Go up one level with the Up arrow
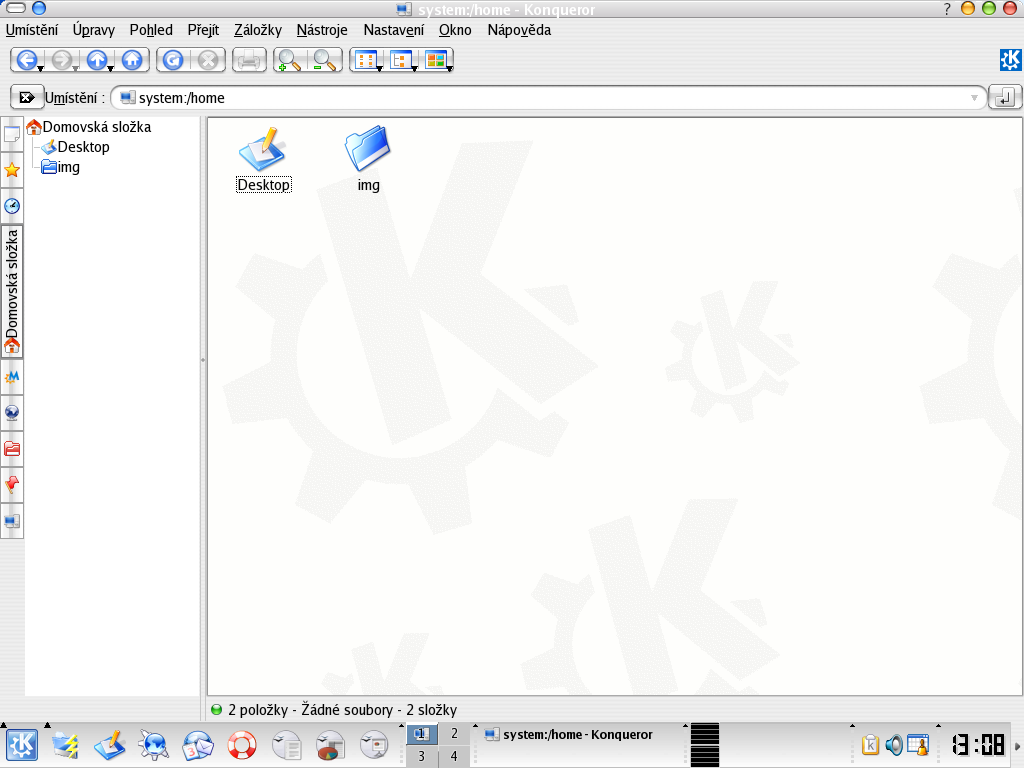Image resolution: width=1024 pixels, height=768 pixels. pyautogui.click(x=97, y=60)
